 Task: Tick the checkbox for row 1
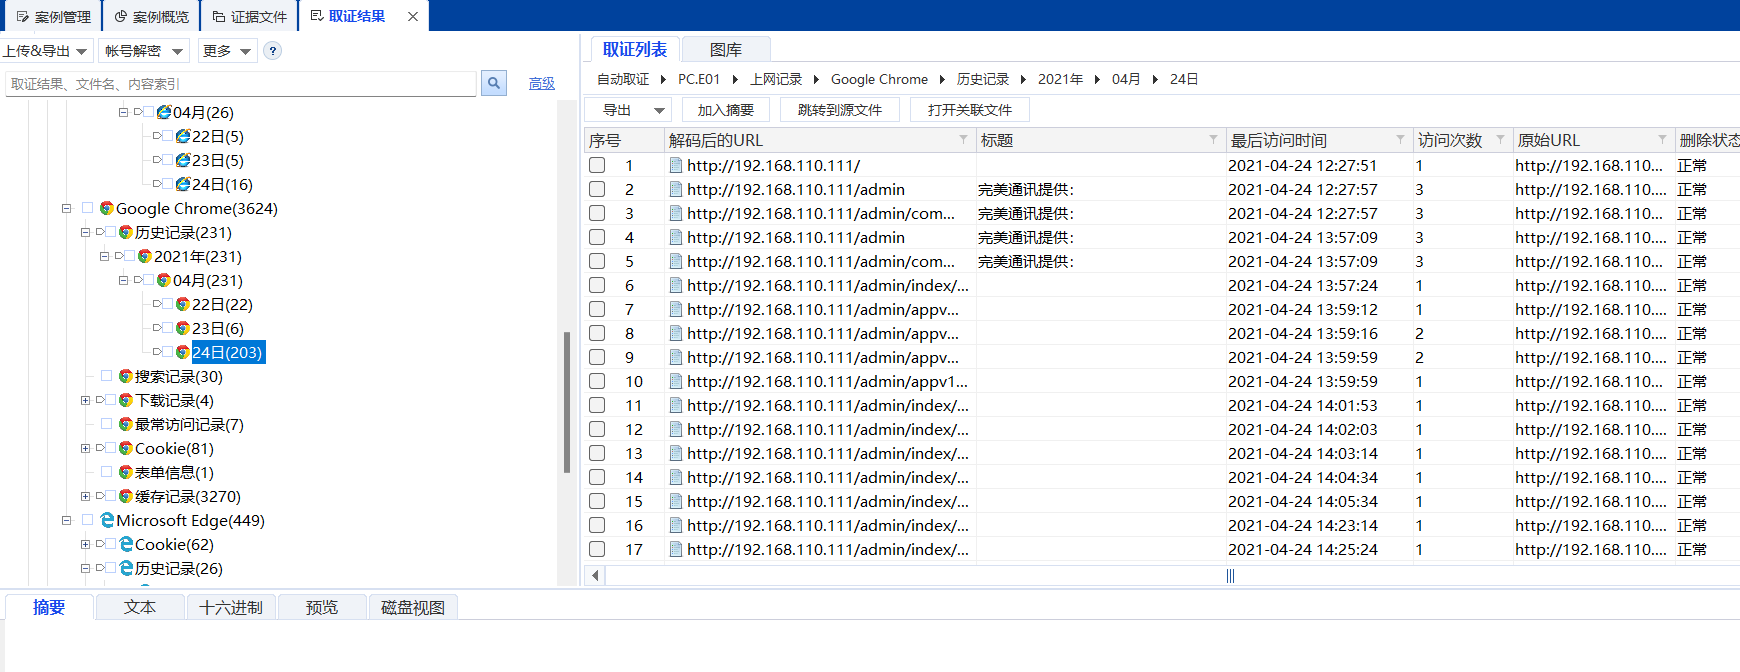597,165
